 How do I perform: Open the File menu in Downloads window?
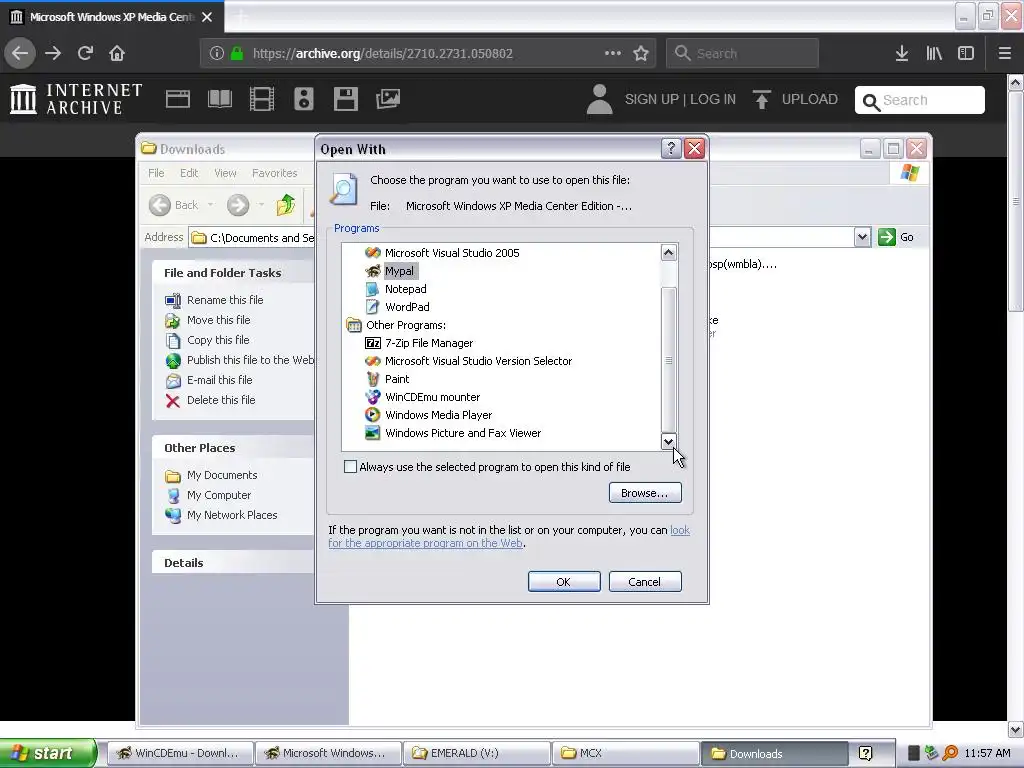click(156, 173)
